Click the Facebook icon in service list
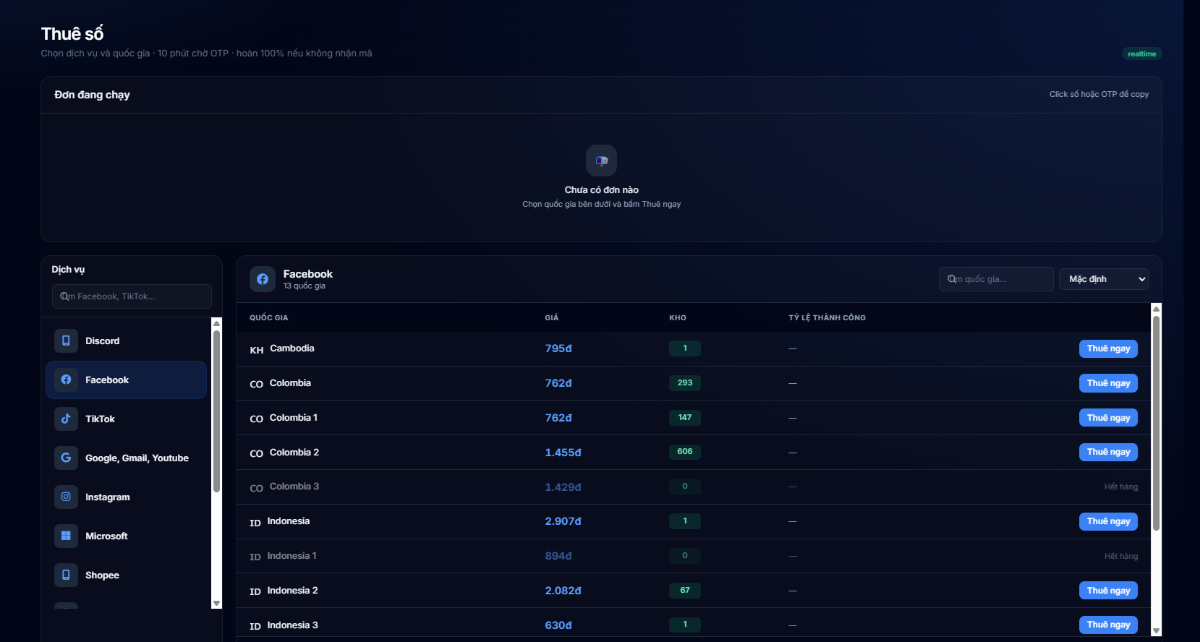The width and height of the screenshot is (1200, 642). [x=66, y=380]
